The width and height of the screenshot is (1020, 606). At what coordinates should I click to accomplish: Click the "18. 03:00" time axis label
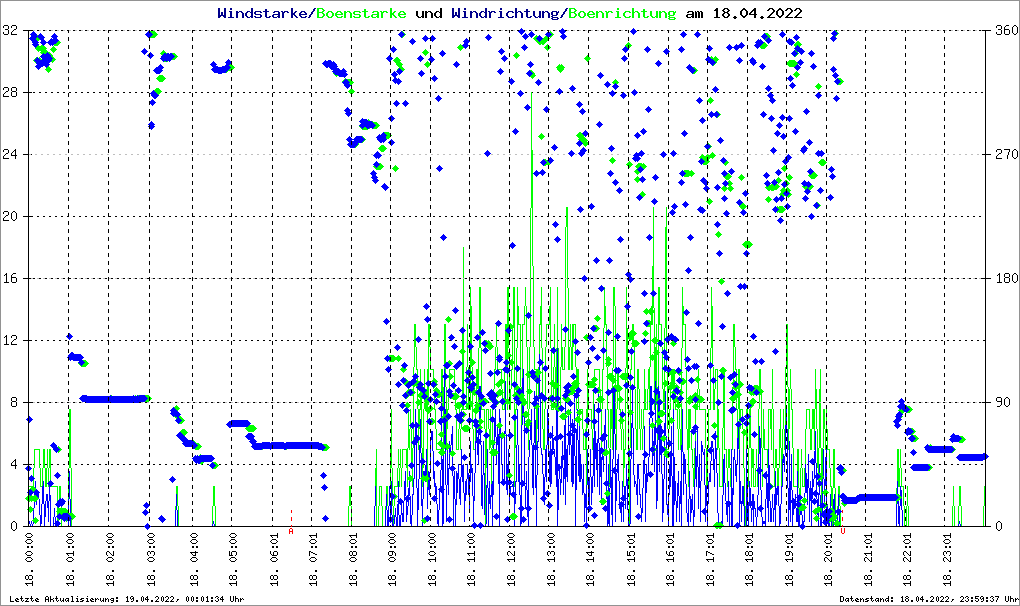click(x=151, y=558)
